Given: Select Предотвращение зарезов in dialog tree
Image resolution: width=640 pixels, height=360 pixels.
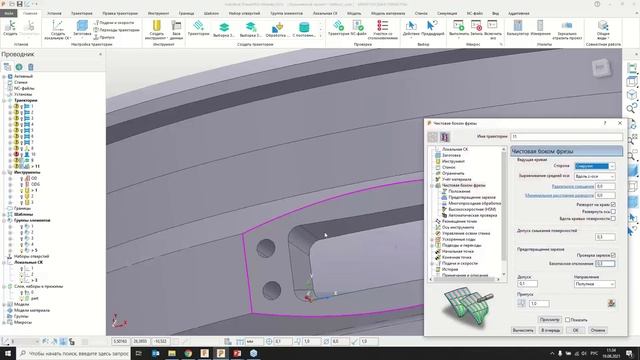Looking at the screenshot, I should (x=472, y=197).
